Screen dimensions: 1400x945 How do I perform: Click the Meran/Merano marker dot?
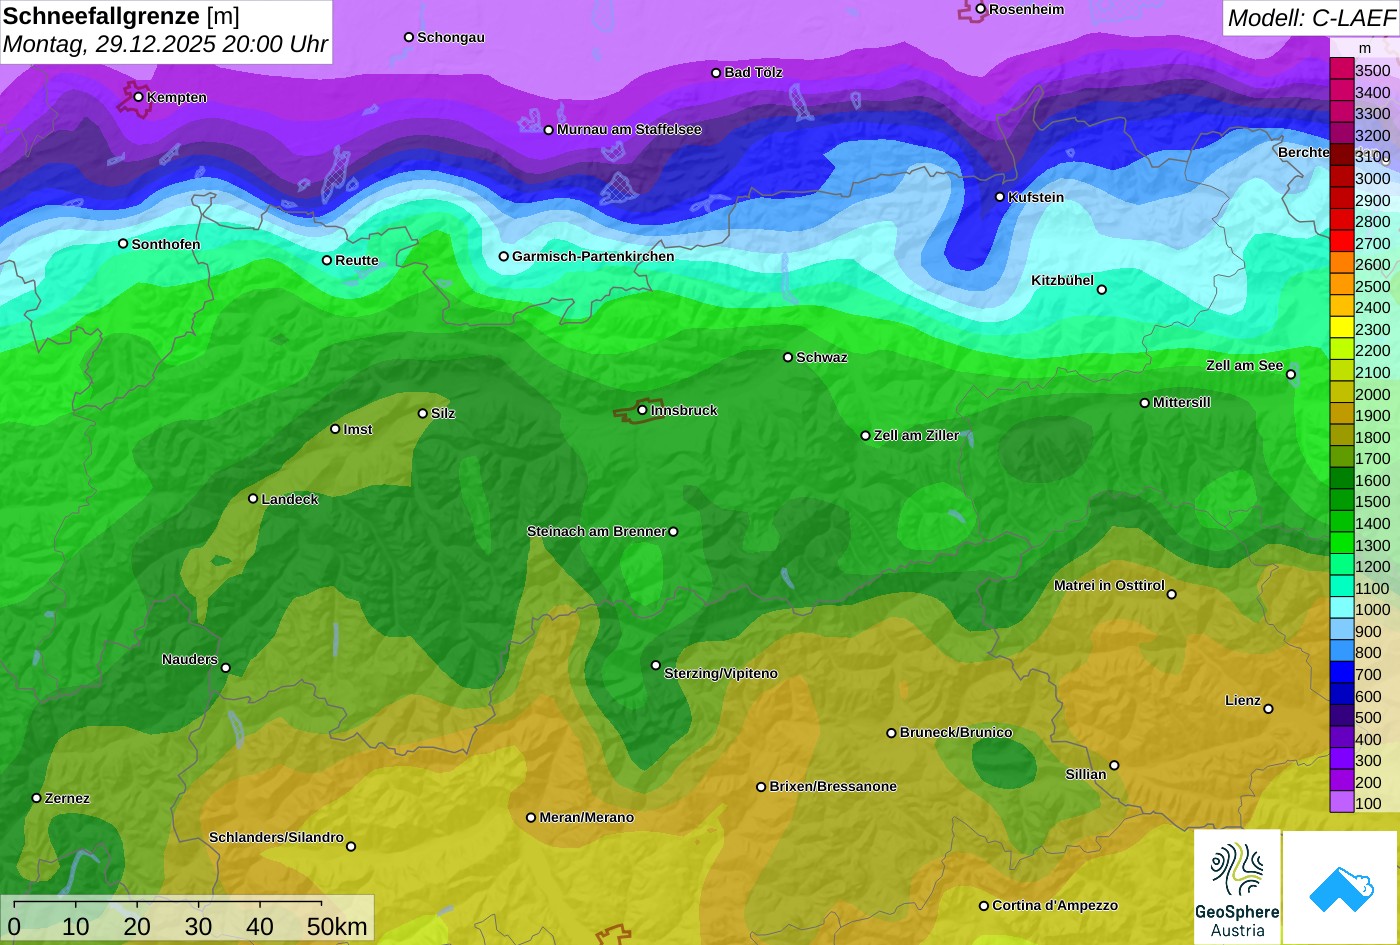click(531, 818)
